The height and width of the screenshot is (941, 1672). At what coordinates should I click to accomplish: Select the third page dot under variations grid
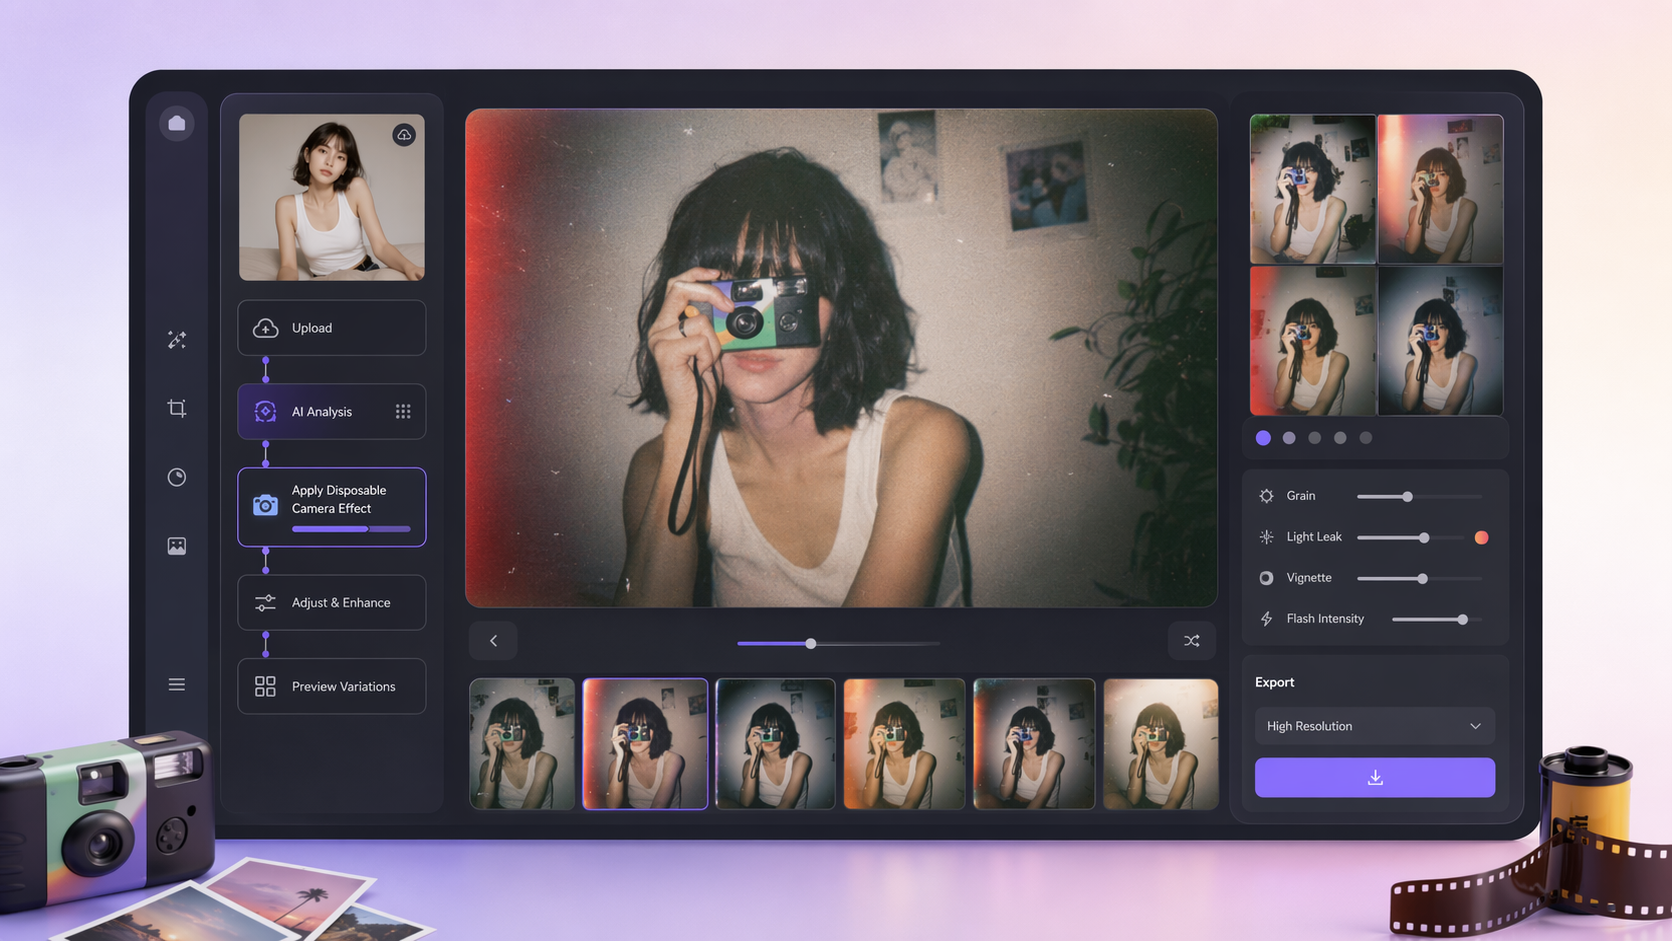(1315, 438)
